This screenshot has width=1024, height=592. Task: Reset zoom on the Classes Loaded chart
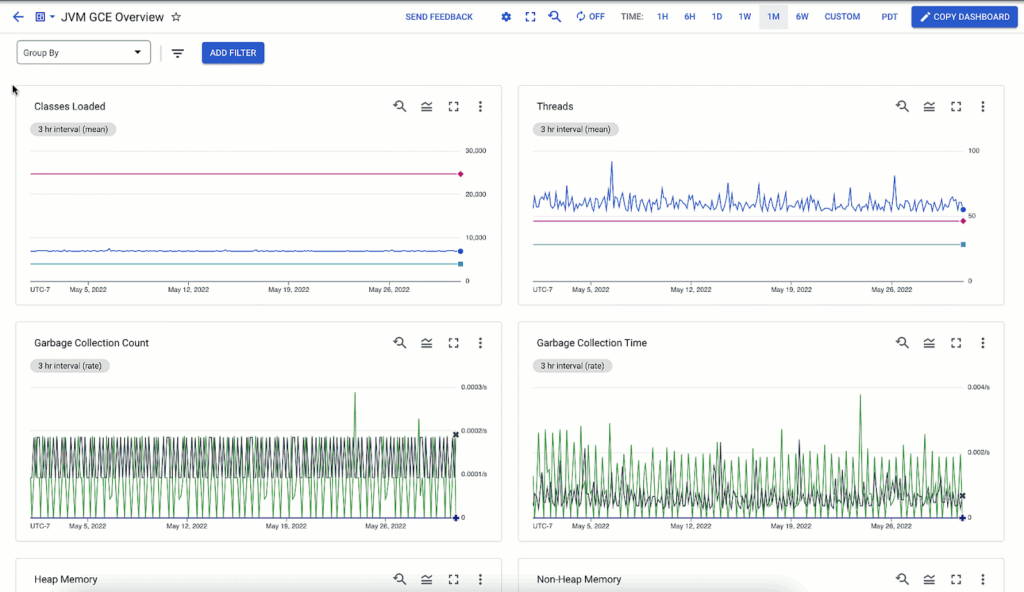pyautogui.click(x=399, y=106)
